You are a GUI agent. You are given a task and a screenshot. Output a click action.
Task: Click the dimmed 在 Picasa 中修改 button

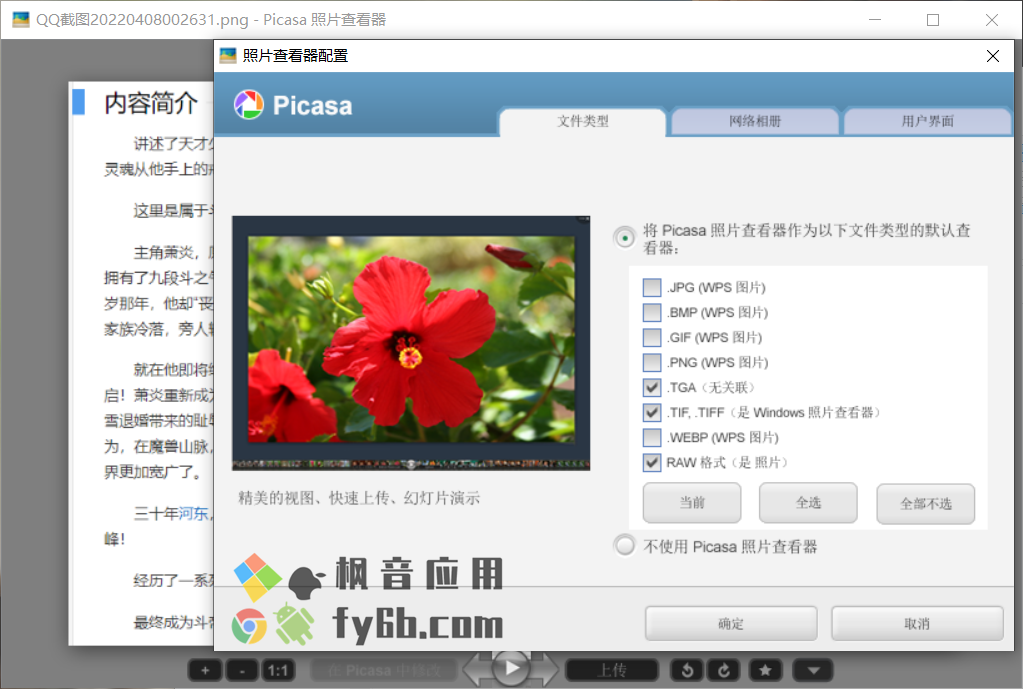tap(384, 670)
